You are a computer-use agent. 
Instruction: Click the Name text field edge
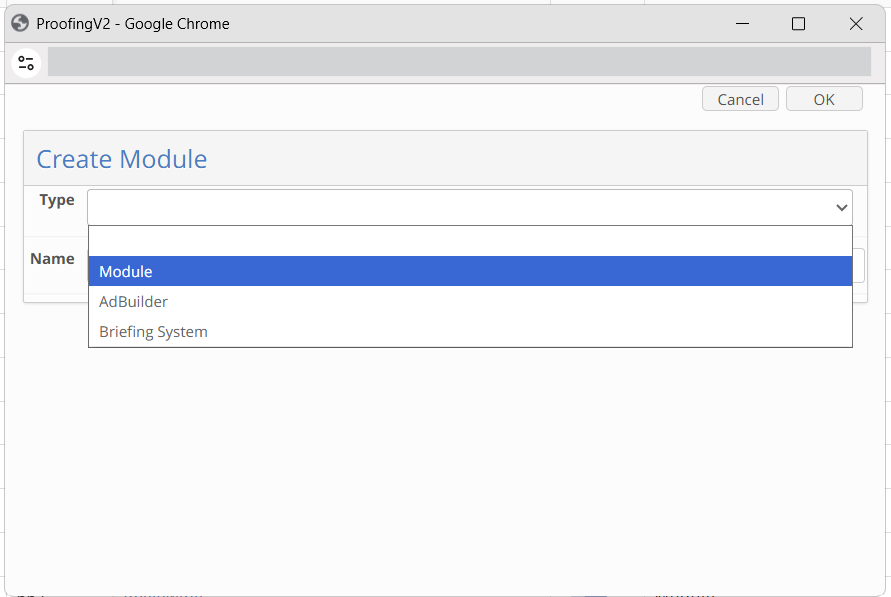tap(859, 265)
